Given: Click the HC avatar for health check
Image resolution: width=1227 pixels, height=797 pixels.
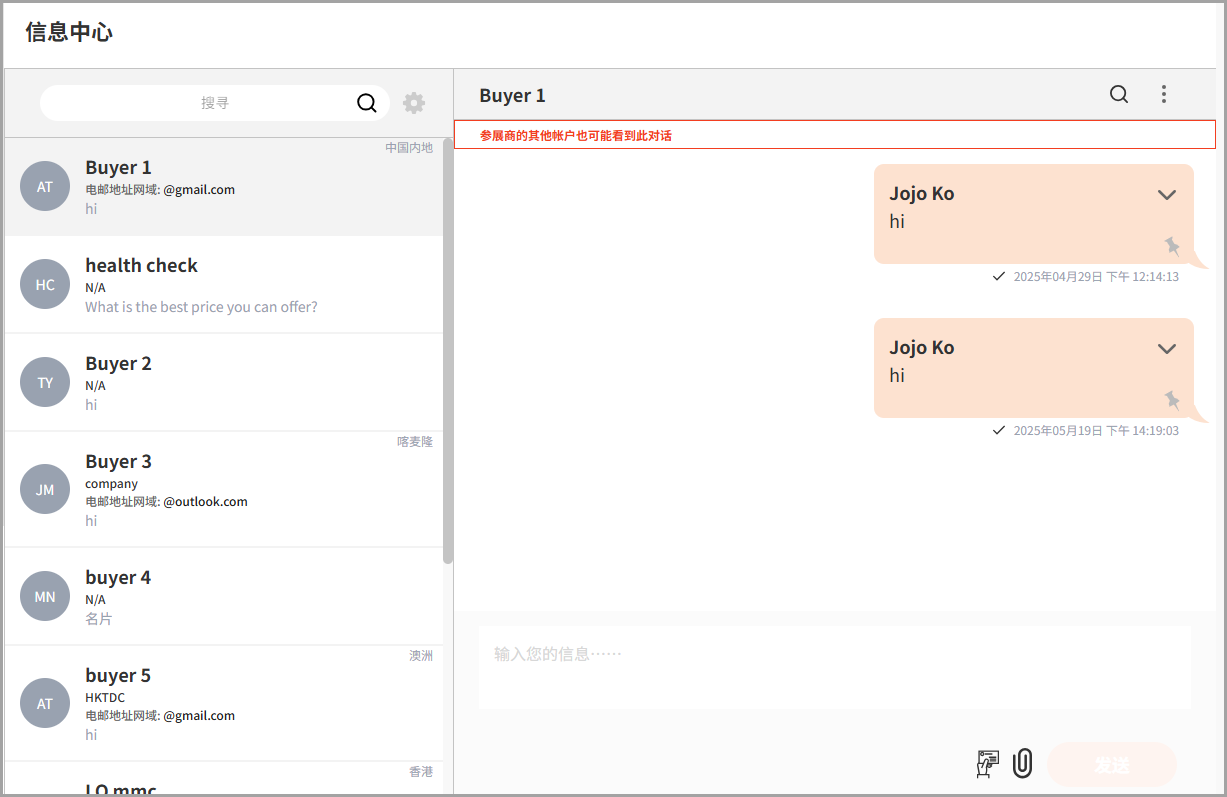Looking at the screenshot, I should 45,284.
